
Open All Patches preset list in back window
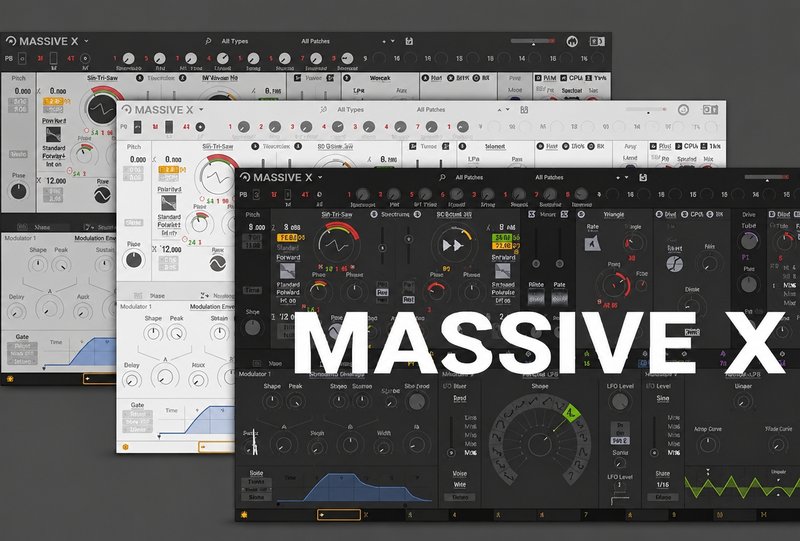[x=315, y=41]
